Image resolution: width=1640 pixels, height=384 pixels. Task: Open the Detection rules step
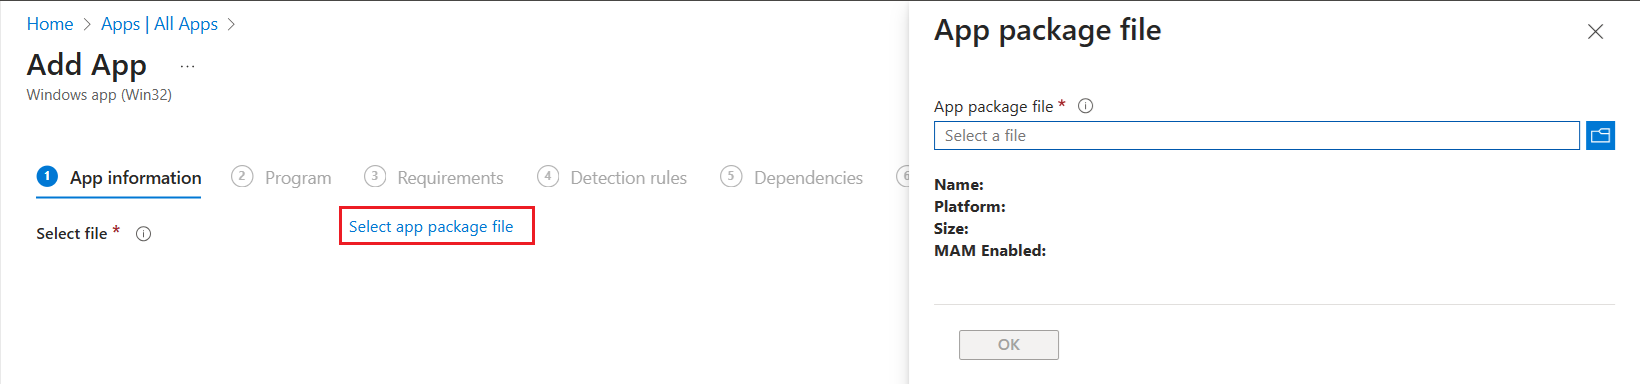[612, 177]
